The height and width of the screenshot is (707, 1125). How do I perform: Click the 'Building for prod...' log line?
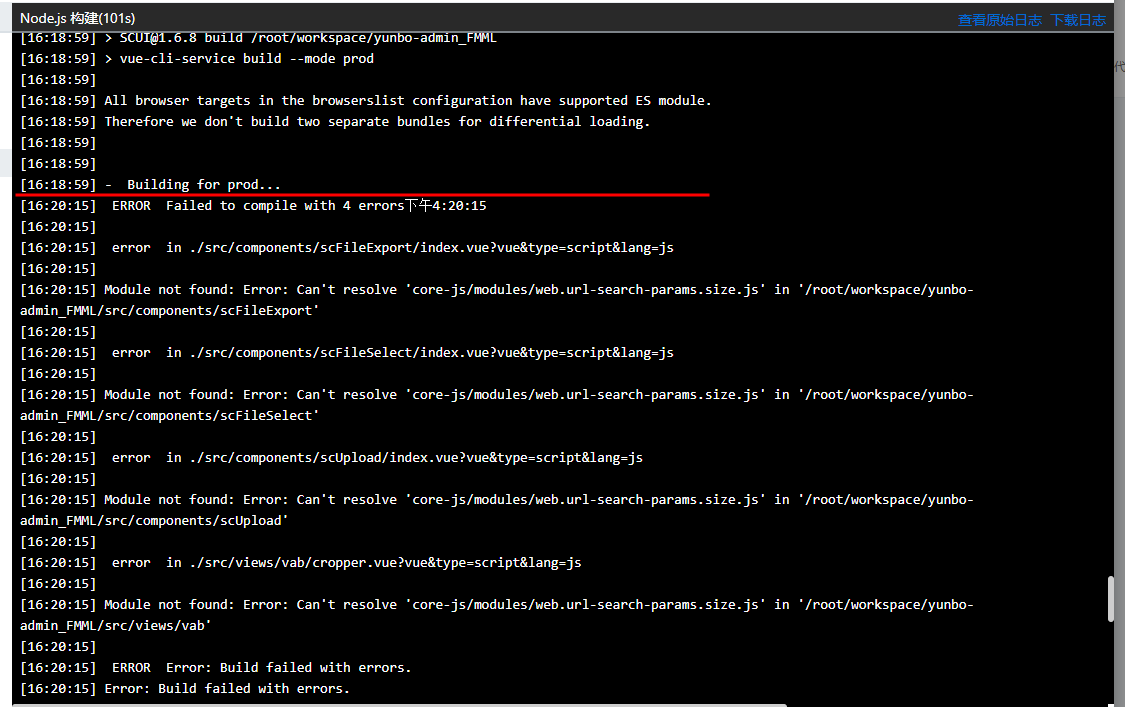pyautogui.click(x=151, y=184)
